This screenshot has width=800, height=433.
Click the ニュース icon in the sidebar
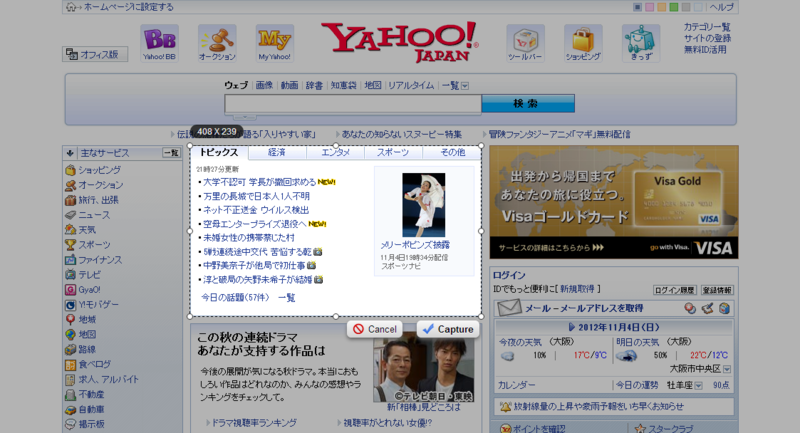[x=70, y=215]
